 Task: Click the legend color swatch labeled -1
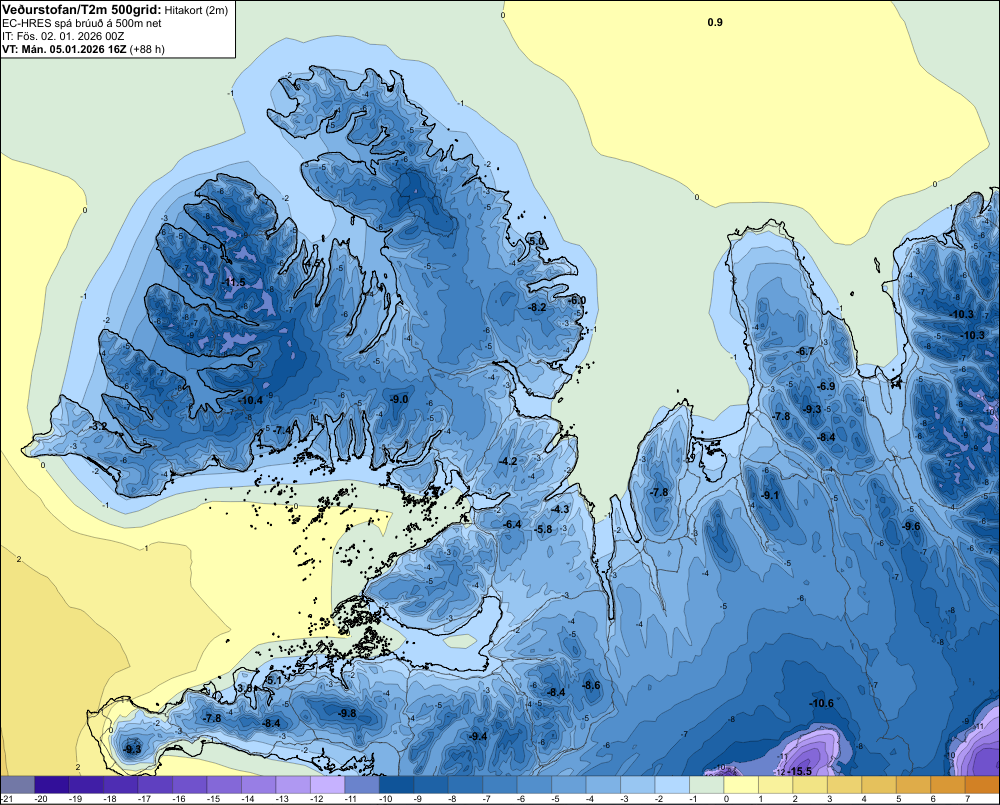pyautogui.click(x=706, y=785)
